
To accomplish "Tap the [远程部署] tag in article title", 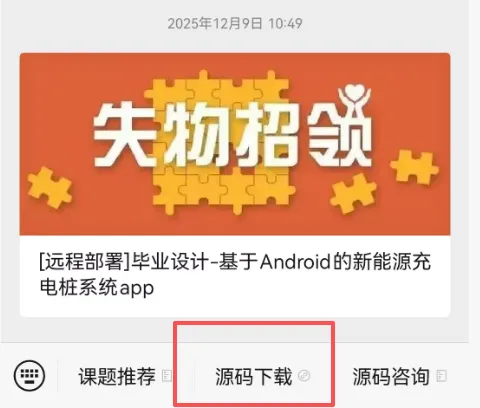I will coord(85,262).
